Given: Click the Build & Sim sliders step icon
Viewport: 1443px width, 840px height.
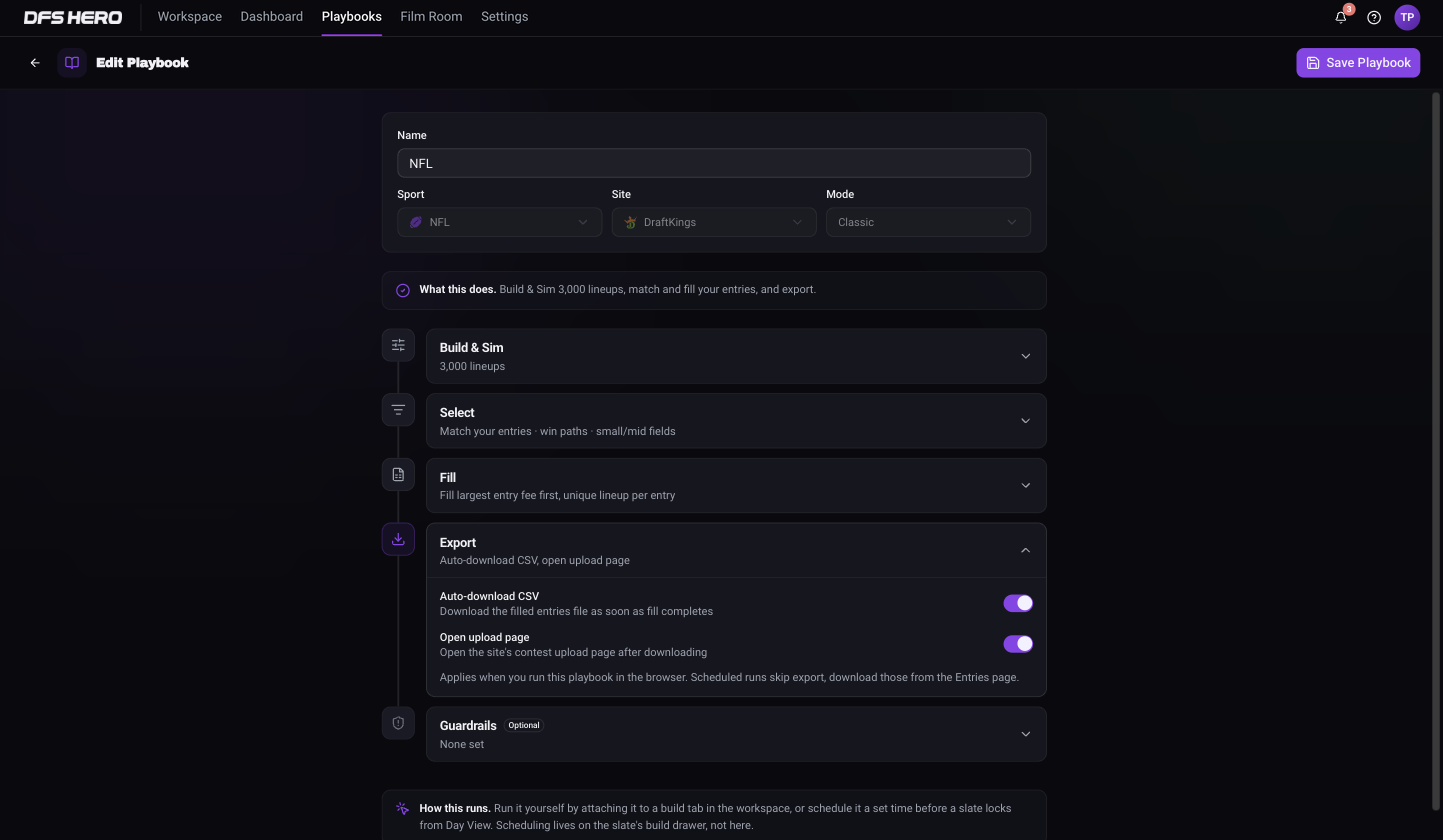Looking at the screenshot, I should click(398, 345).
